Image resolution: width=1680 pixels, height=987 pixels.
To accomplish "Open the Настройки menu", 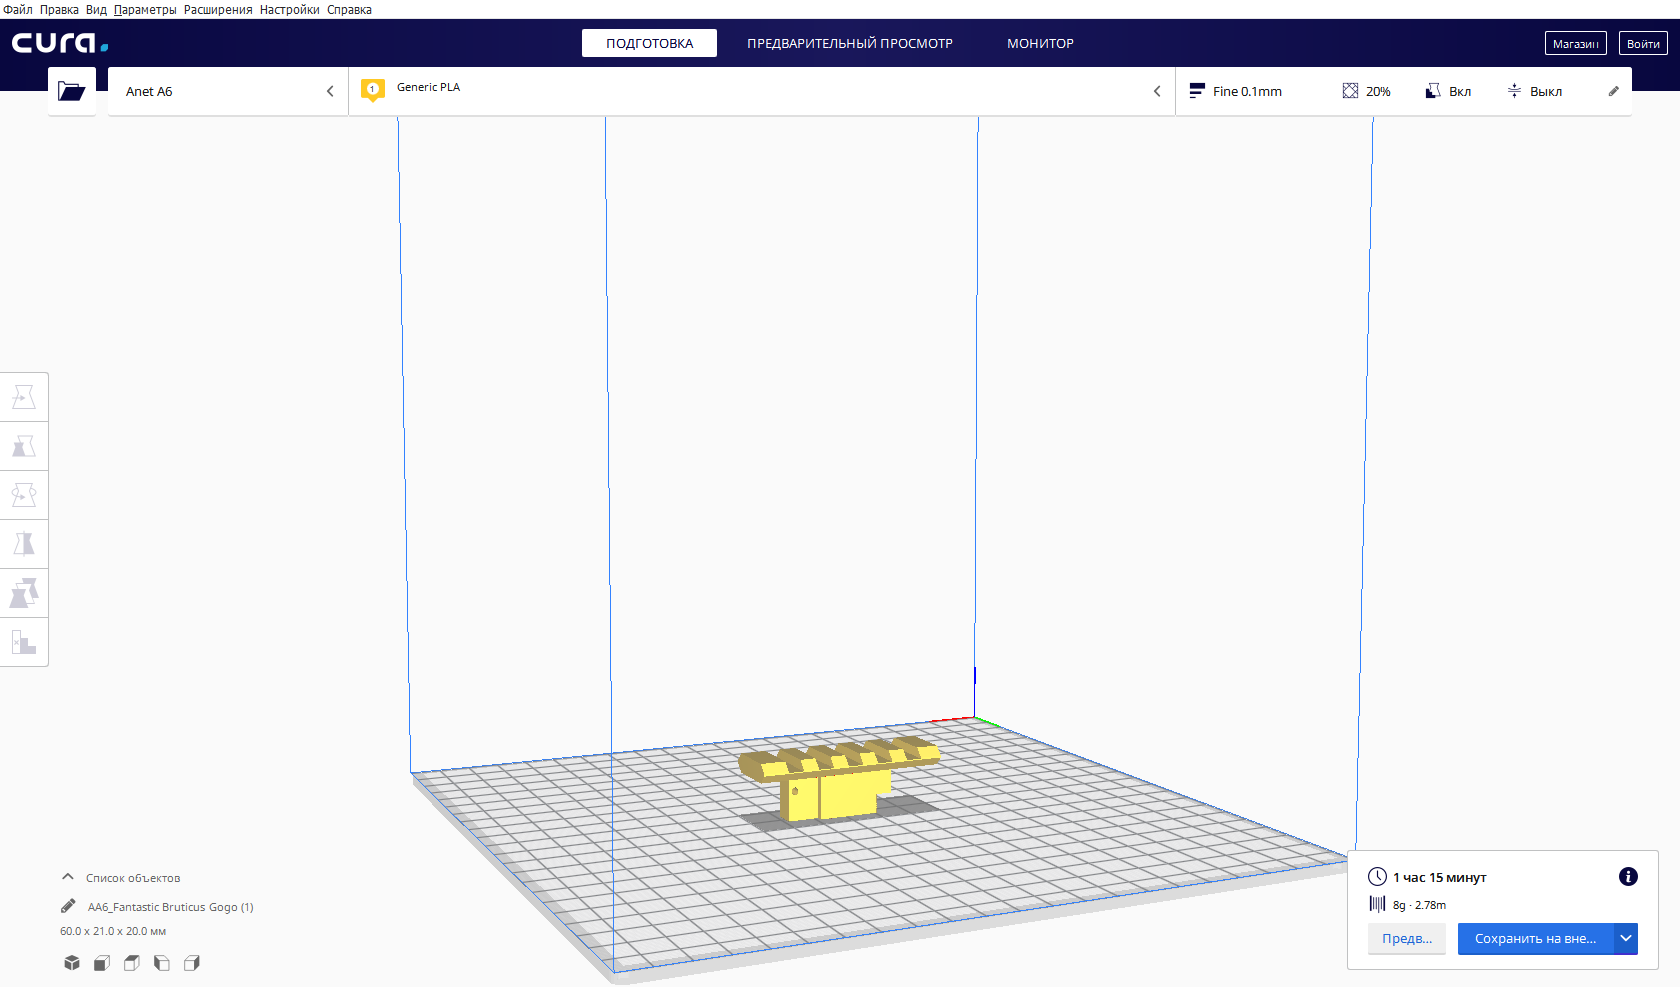I will click(x=290, y=10).
